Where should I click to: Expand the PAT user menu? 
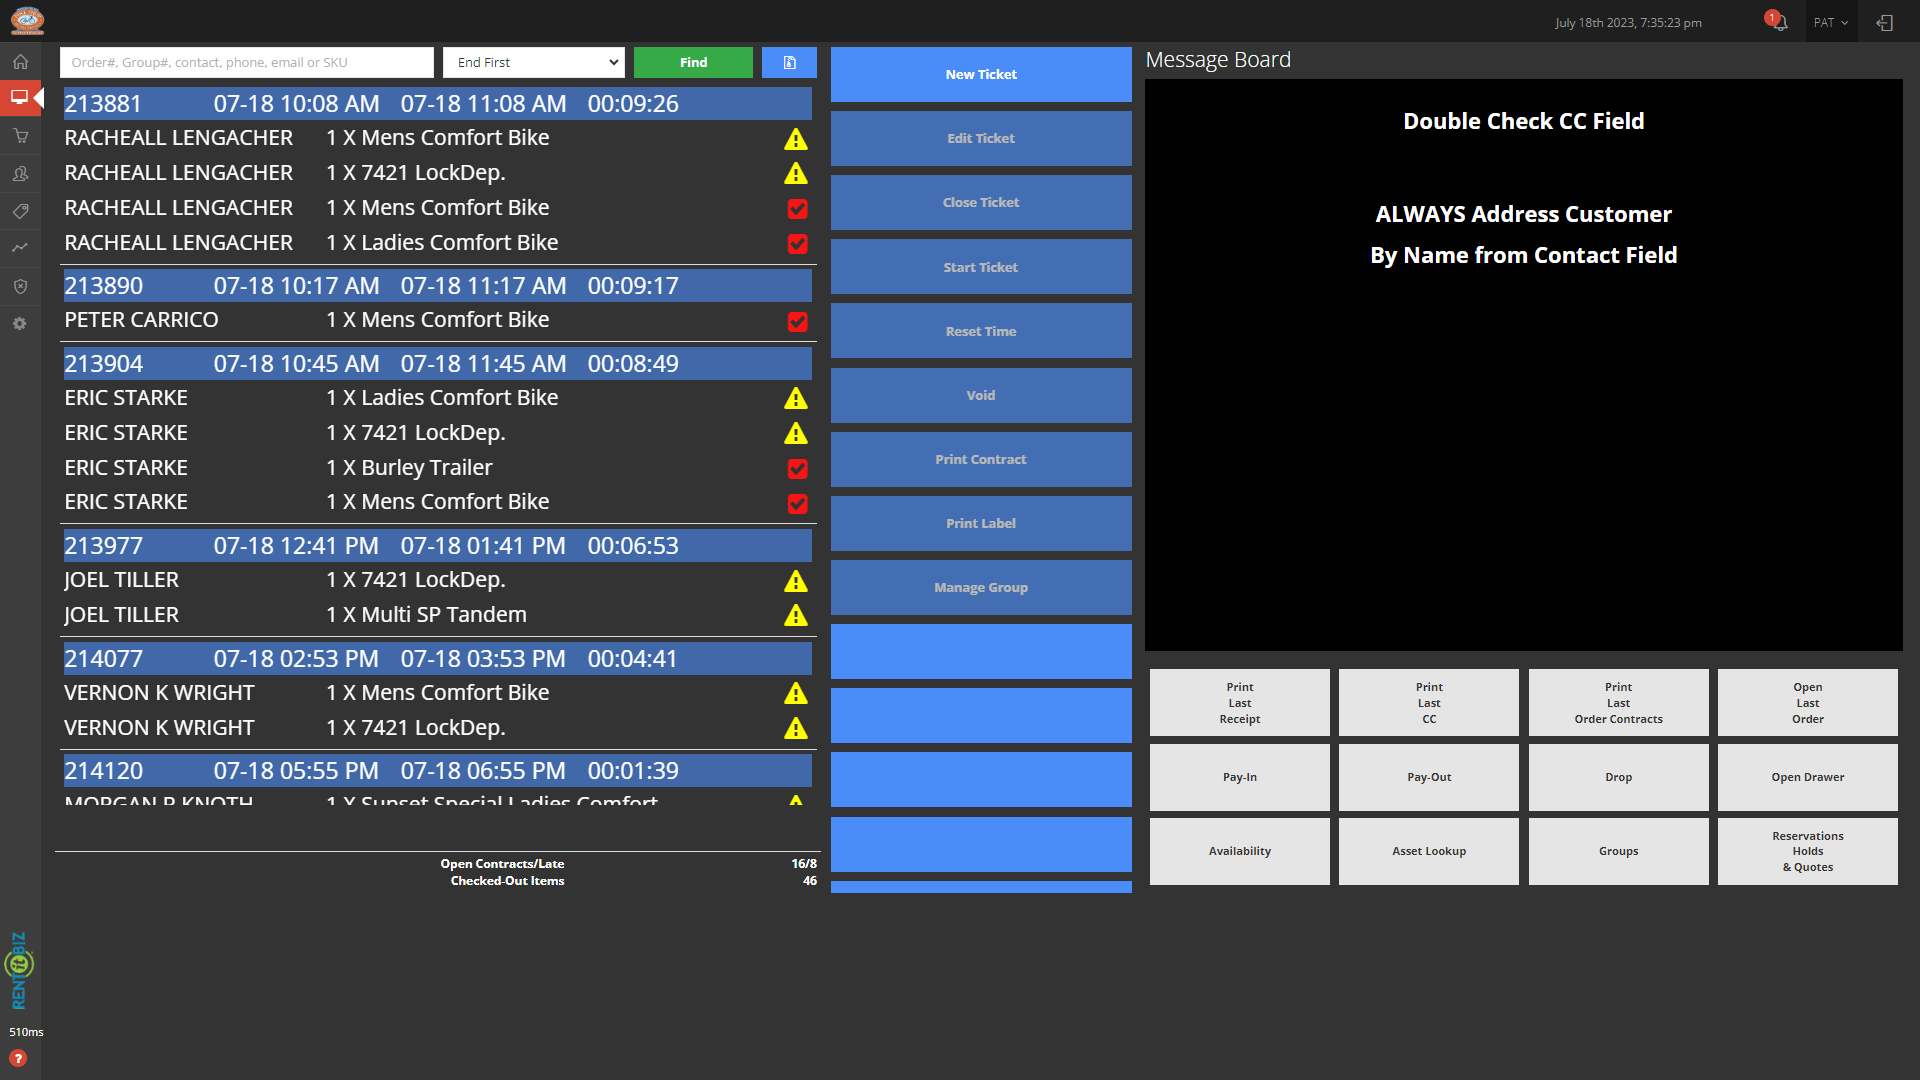click(x=1830, y=22)
